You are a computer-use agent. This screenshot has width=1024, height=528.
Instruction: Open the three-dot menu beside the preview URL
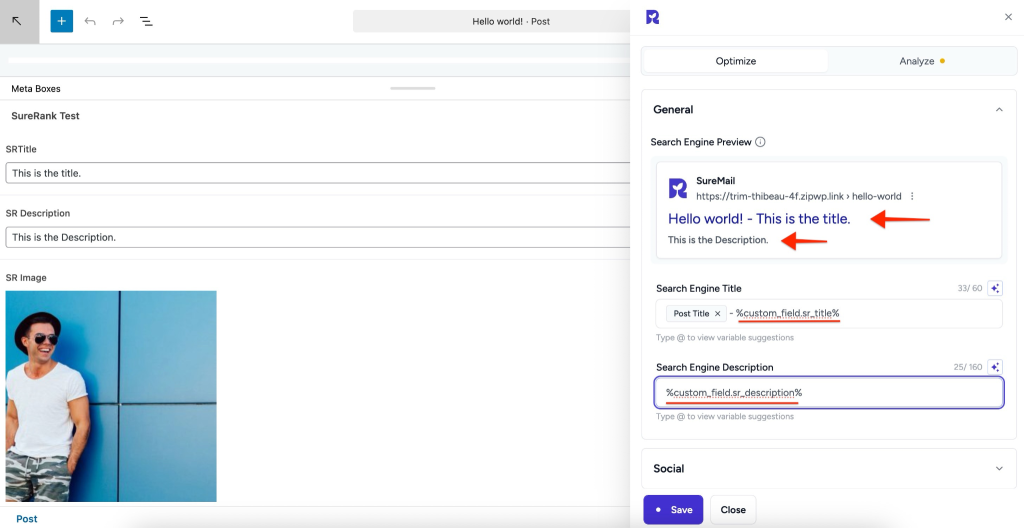pyautogui.click(x=912, y=196)
